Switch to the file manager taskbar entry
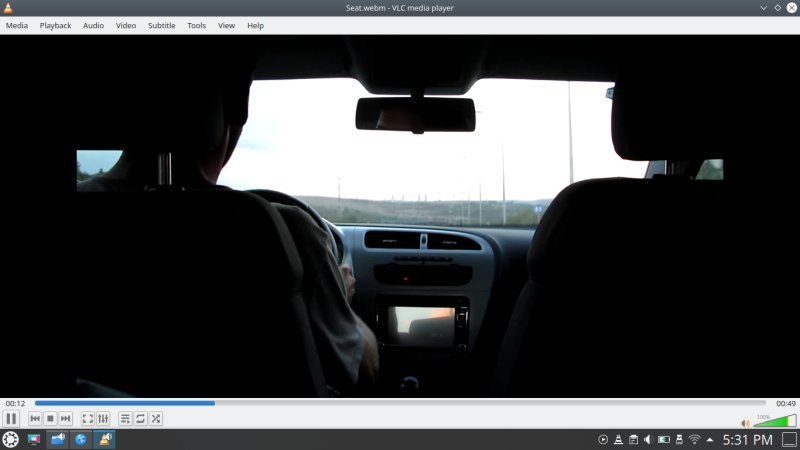800x450 pixels. (x=58, y=439)
